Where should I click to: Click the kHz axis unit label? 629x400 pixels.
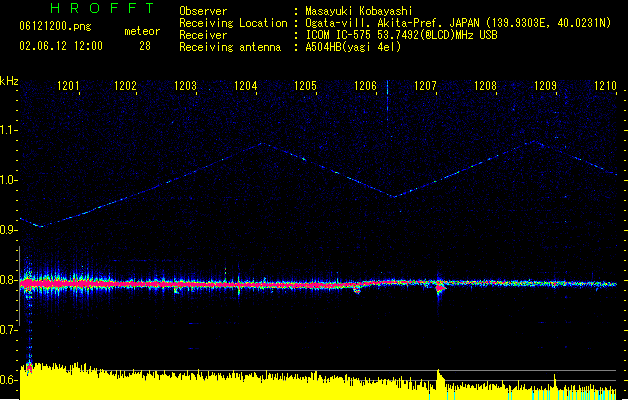[x=9, y=81]
